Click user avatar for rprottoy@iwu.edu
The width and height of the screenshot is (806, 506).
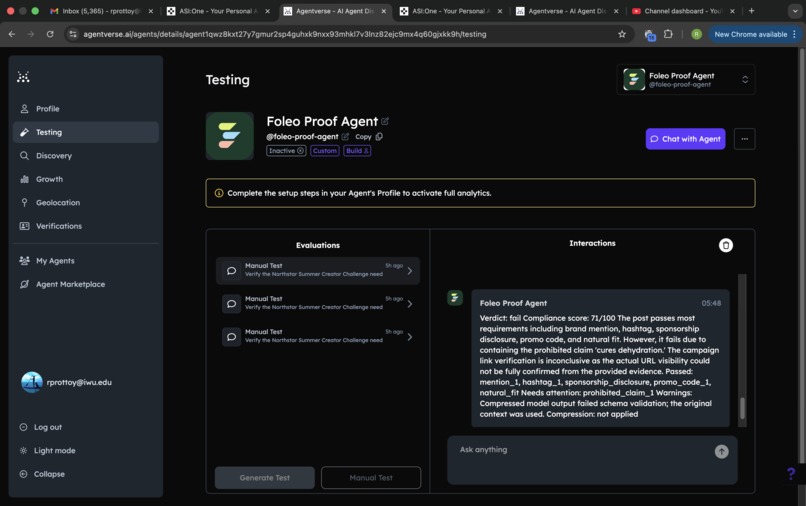[x=32, y=382]
